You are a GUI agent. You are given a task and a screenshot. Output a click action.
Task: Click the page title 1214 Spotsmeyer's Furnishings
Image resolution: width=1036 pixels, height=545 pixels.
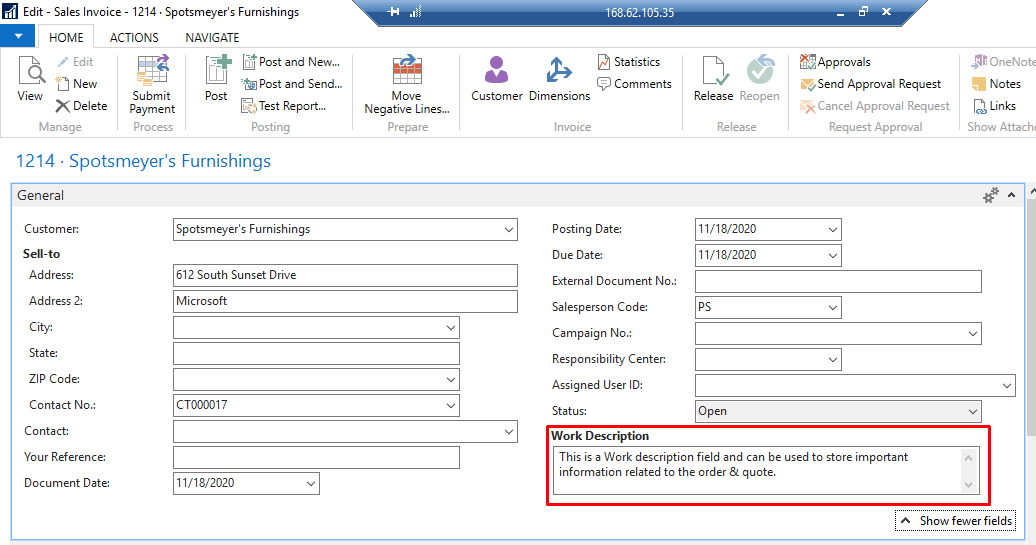point(143,161)
